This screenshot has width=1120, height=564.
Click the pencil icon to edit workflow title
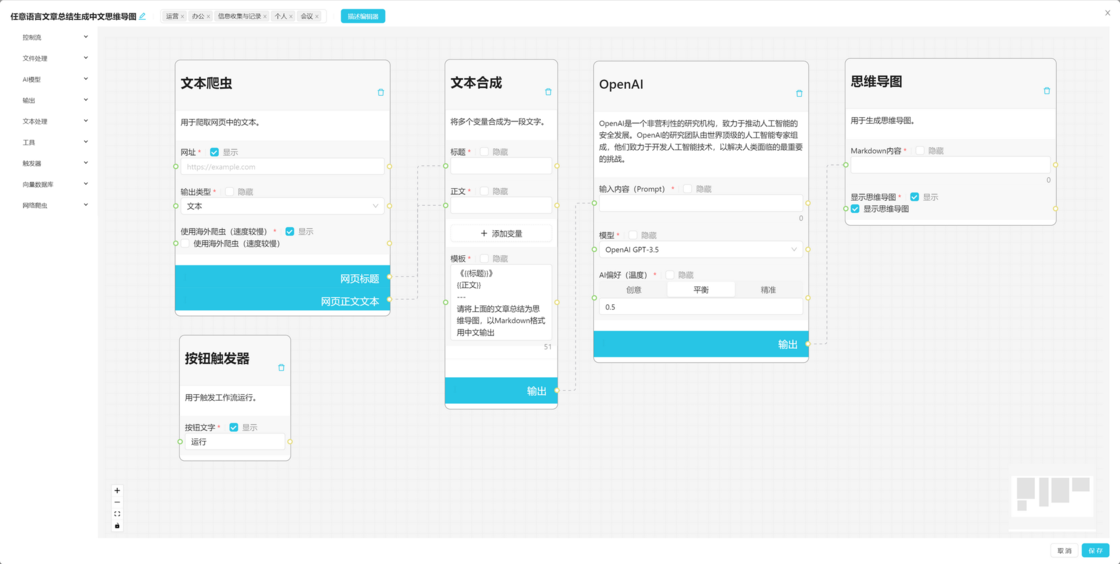143,16
